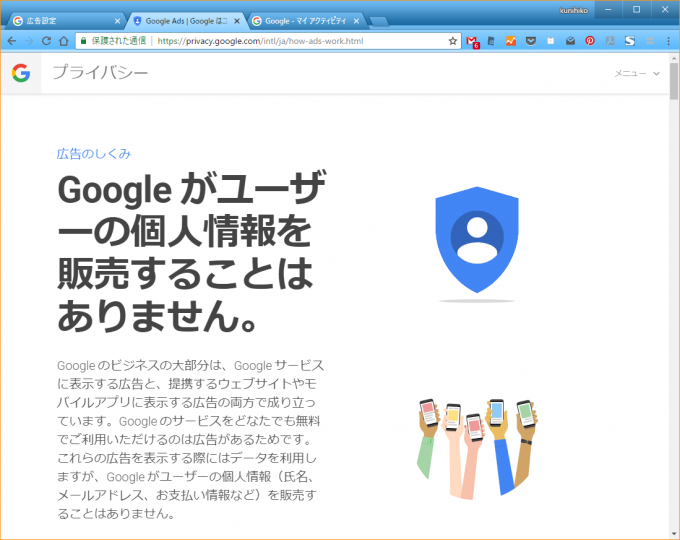Close the Google Ads tab
Image resolution: width=680 pixels, height=540 pixels.
tap(237, 21)
